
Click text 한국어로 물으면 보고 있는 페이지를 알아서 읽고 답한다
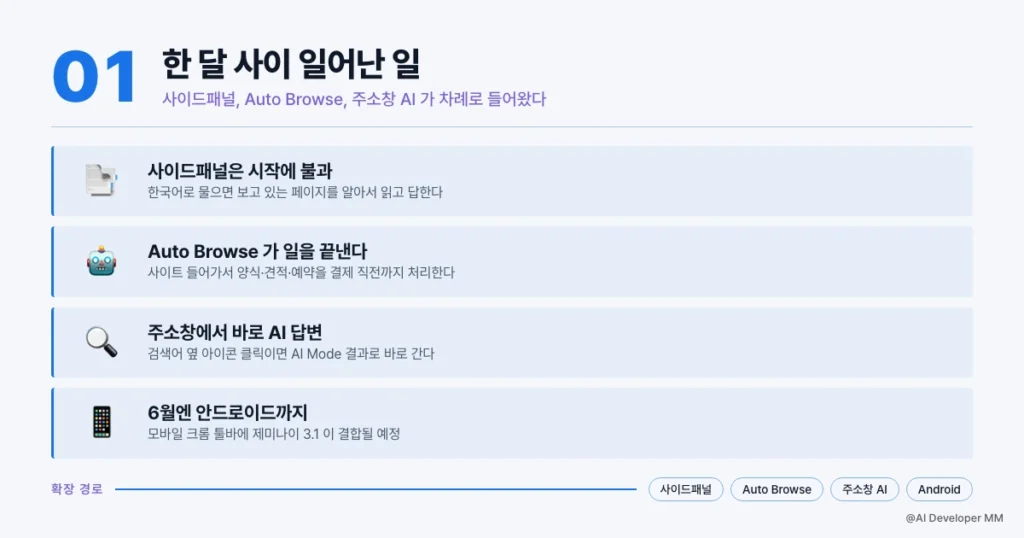click(295, 193)
